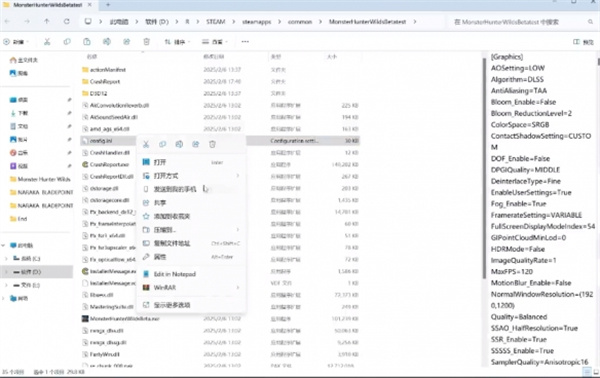Image resolution: width=600 pixels, height=378 pixels.
Task: Open the End folder in the sidebar
Action: click(19, 219)
